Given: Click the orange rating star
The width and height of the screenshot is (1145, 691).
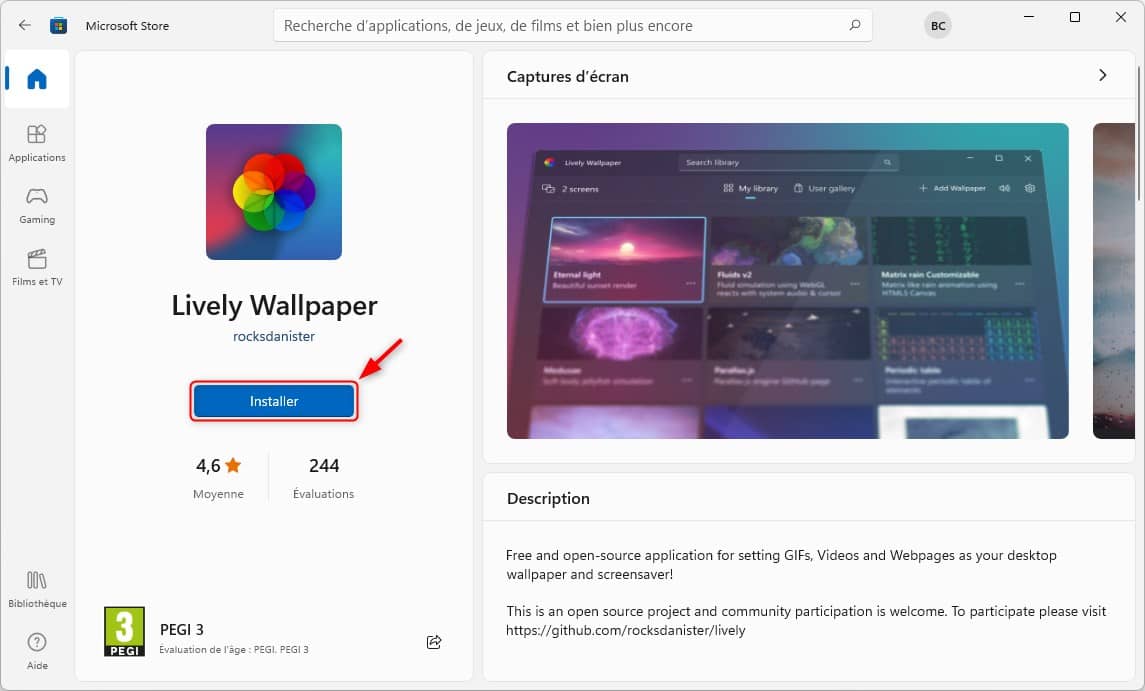Looking at the screenshot, I should pos(234,465).
